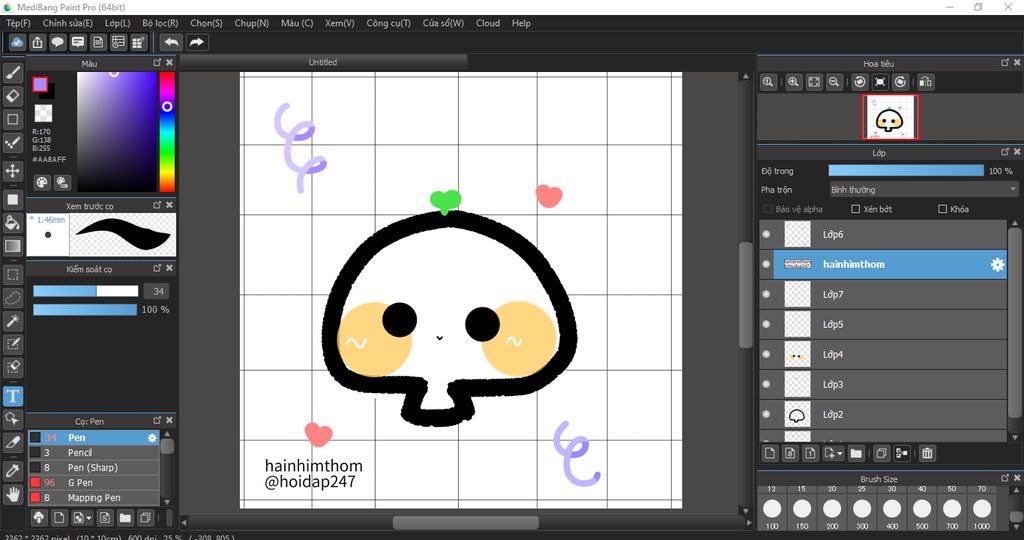Click the Redo arrow in top toolbar

tap(196, 42)
